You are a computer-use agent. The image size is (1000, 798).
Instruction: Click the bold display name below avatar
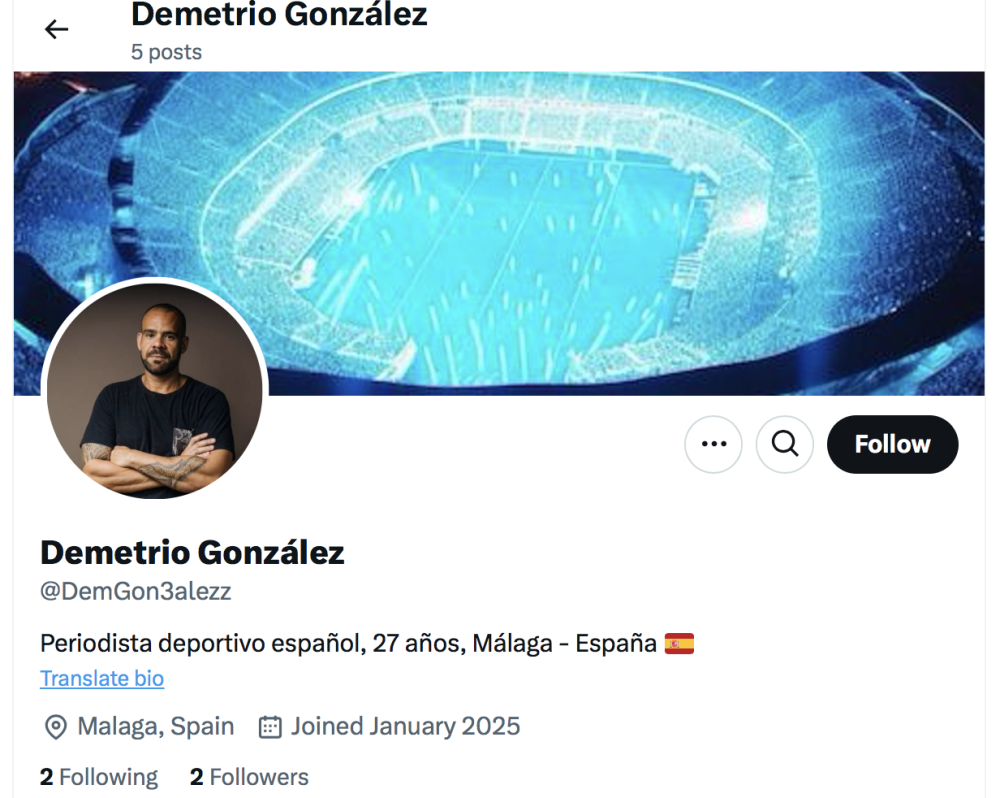[192, 552]
